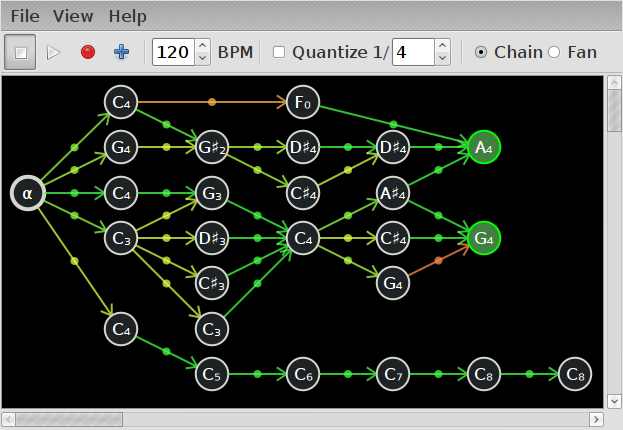This screenshot has height=430, width=623.
Task: Select the D♯4 node feeding into A4
Action: 393,147
